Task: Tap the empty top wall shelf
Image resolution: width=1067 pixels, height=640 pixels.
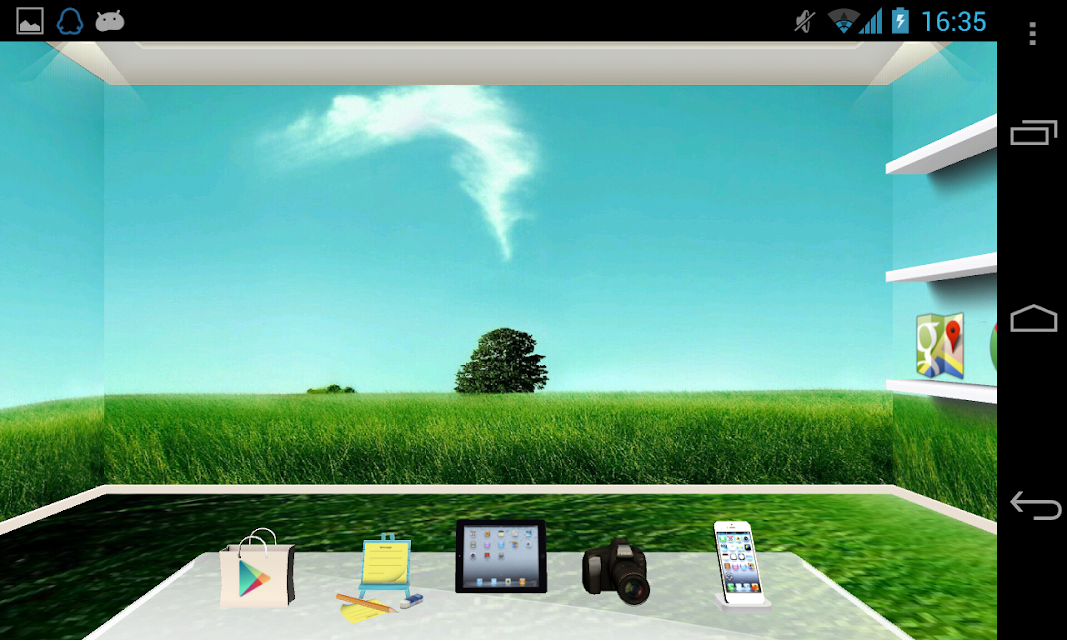Action: coord(942,146)
